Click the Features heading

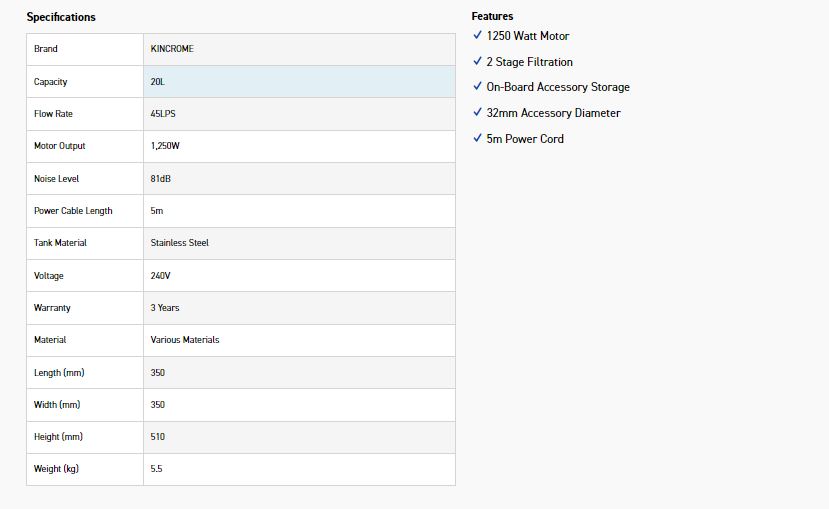click(x=492, y=16)
